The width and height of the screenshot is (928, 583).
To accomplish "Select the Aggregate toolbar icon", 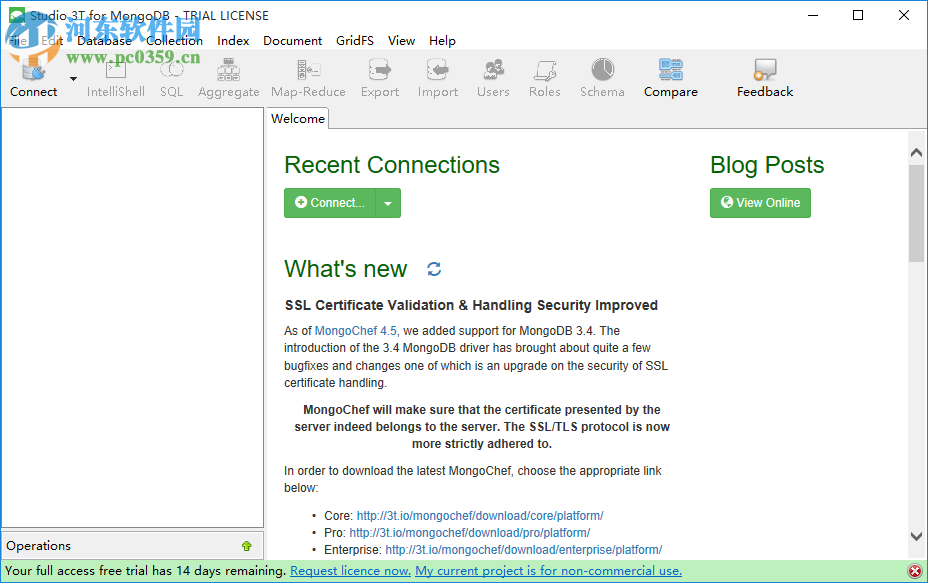I will (228, 78).
